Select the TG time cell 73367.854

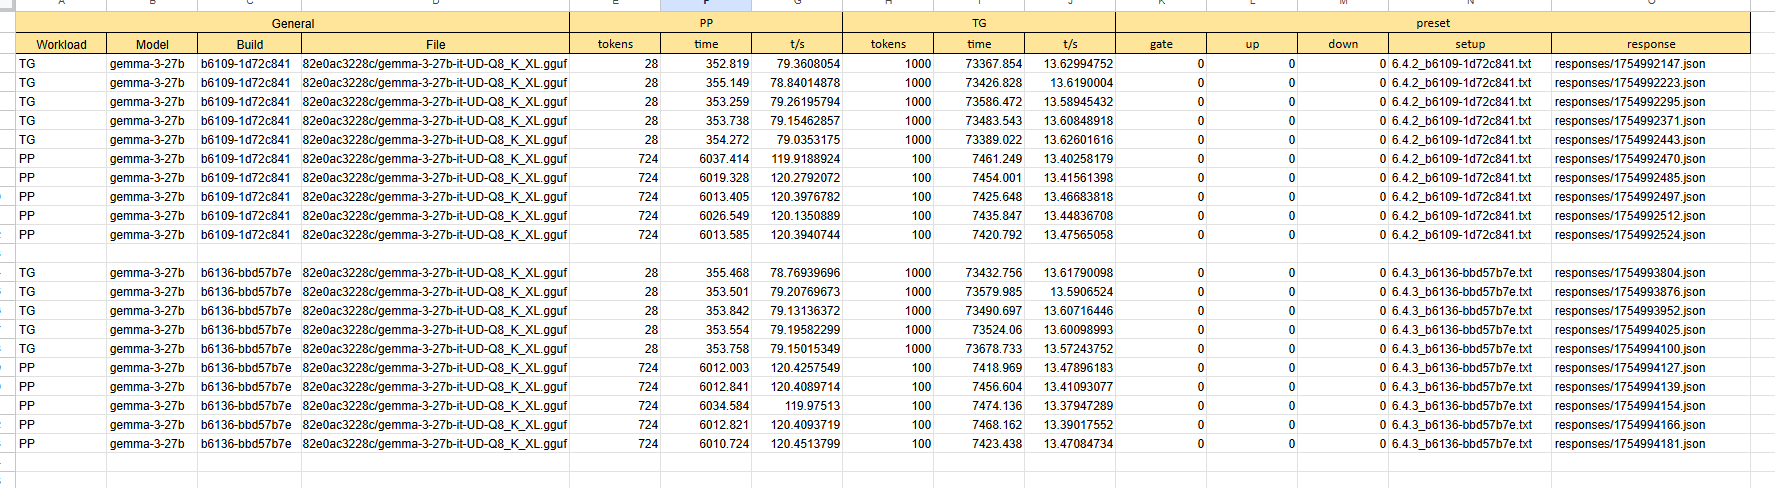[x=979, y=63]
